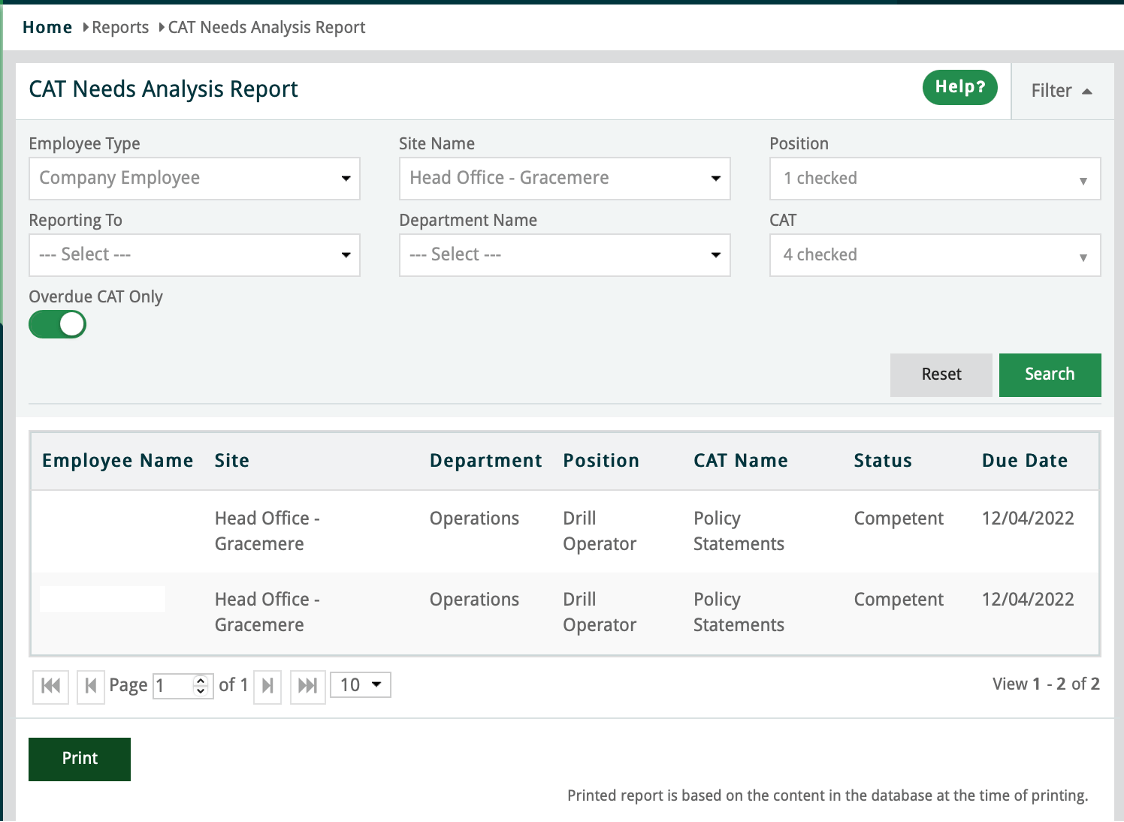1124x822 pixels.
Task: Change rows per page selector
Action: (360, 685)
